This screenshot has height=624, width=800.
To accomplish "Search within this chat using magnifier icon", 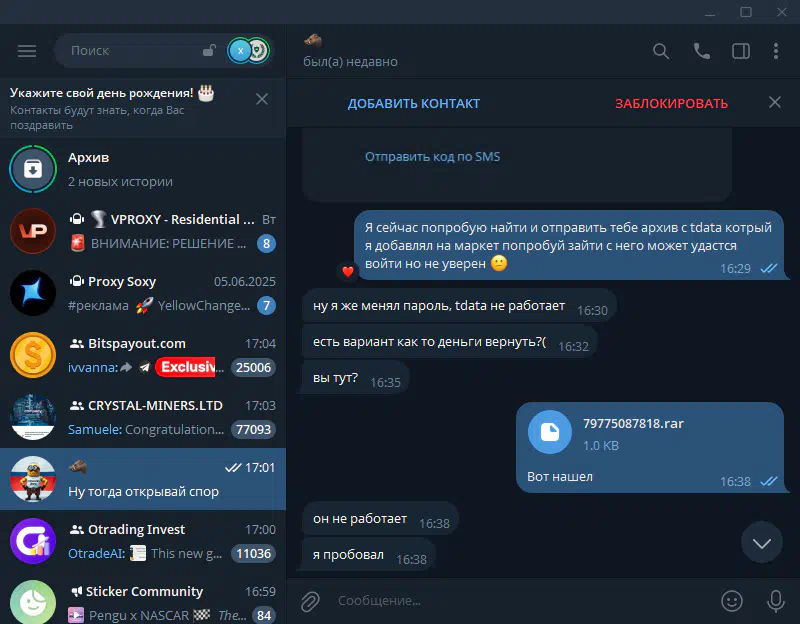I will point(661,51).
